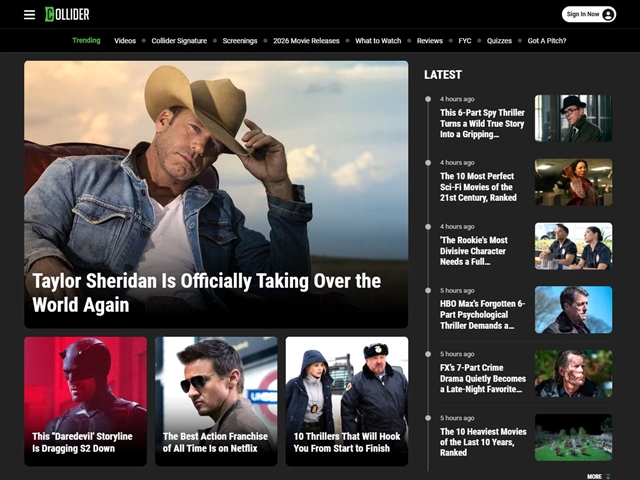Click the Sign In Now button

click(x=589, y=14)
